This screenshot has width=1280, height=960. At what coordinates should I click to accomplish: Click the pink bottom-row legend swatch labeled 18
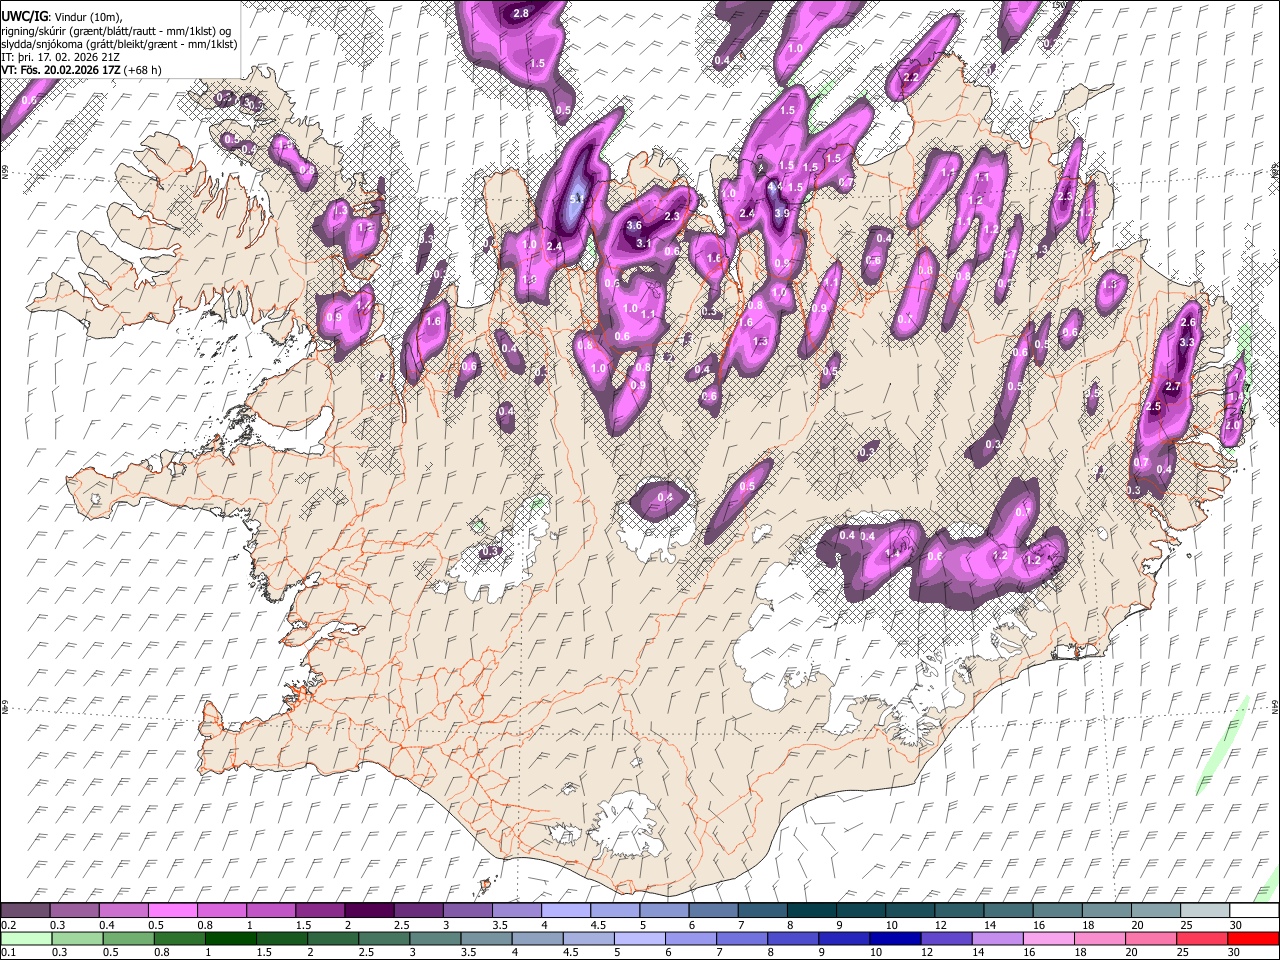(x=1100, y=938)
